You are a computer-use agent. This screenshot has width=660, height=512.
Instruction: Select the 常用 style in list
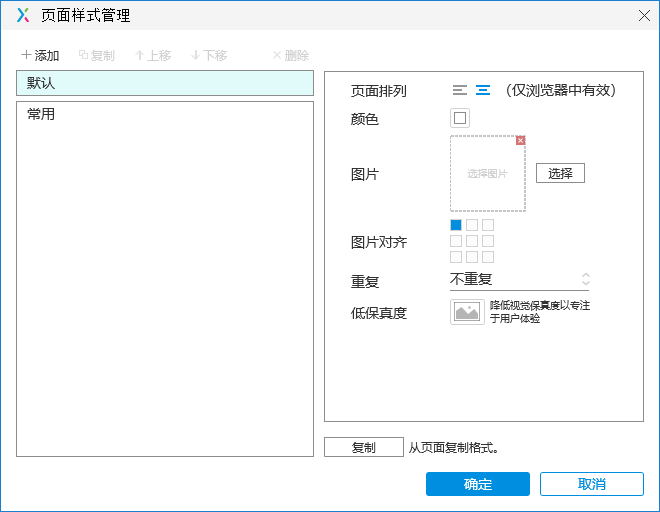click(165, 114)
